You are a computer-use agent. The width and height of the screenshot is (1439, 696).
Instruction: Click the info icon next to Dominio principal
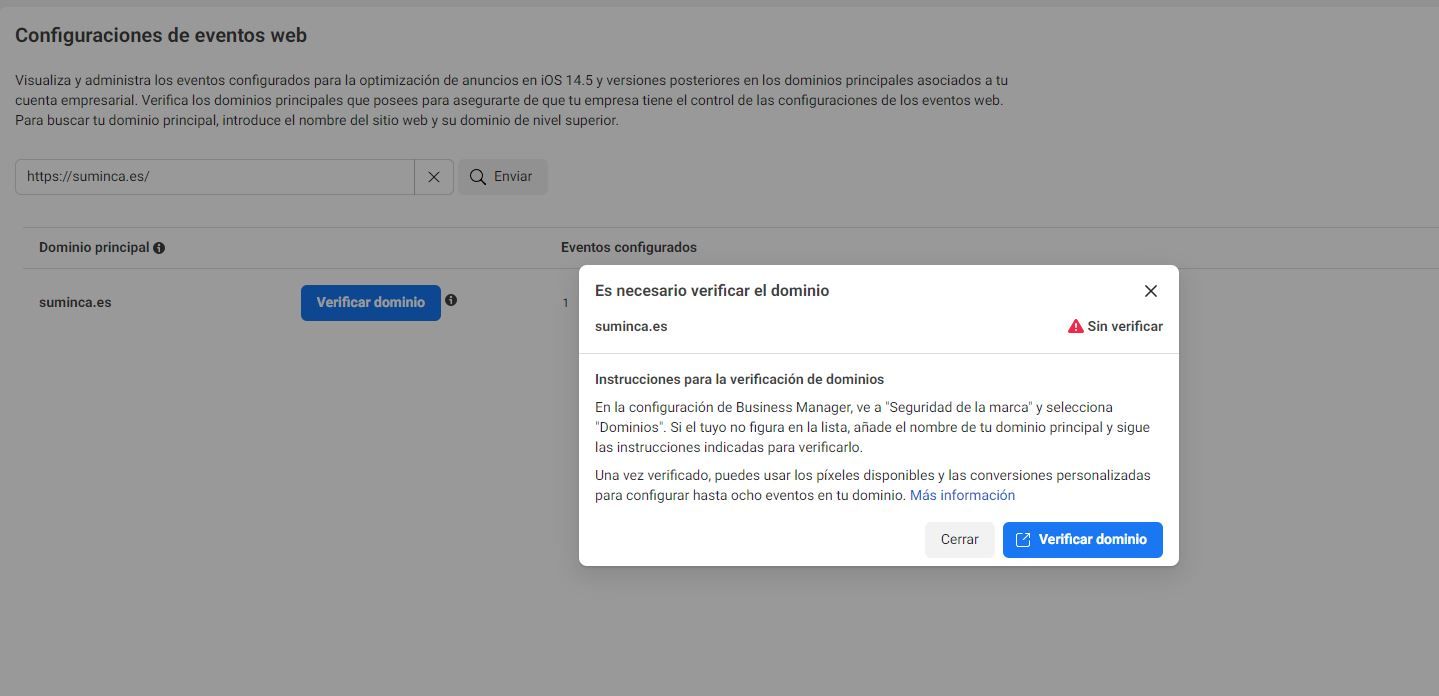pos(159,248)
